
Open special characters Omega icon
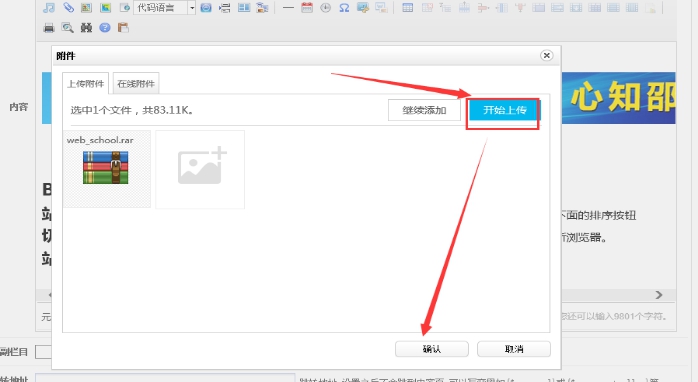344,8
